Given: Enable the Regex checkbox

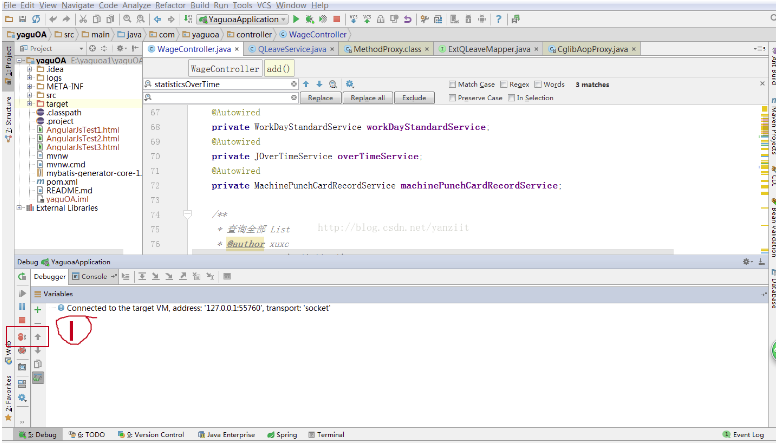Looking at the screenshot, I should point(504,84).
